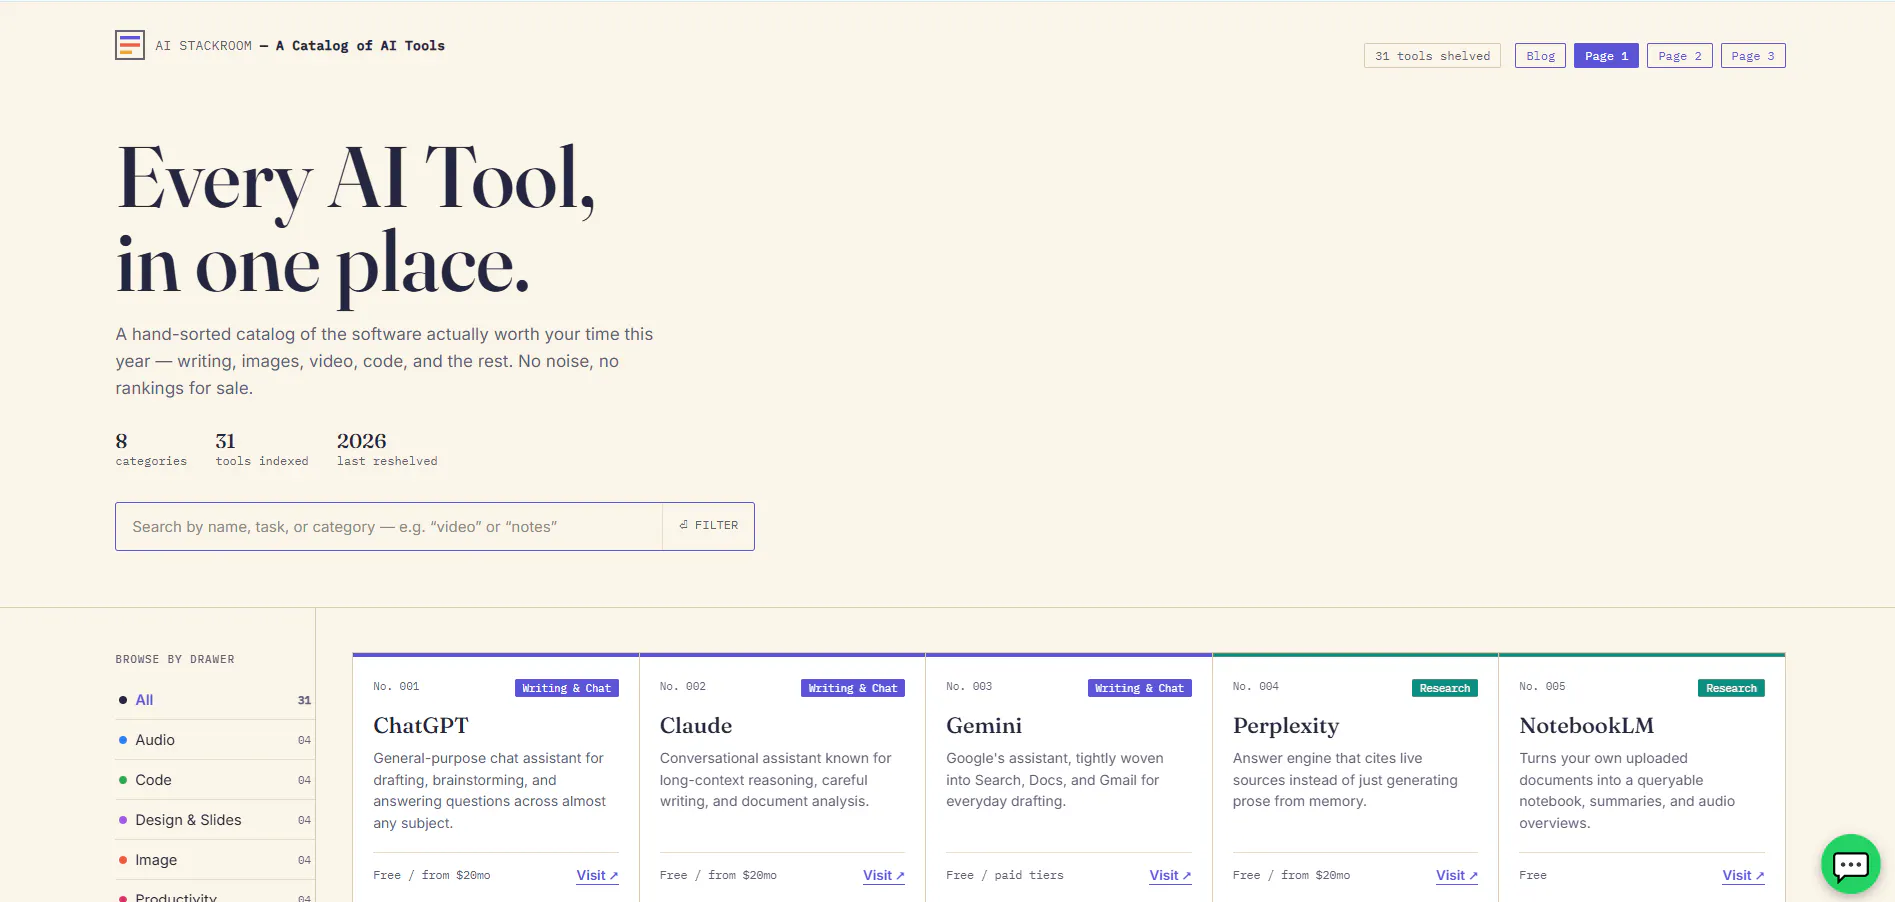The image size is (1895, 902).
Task: Click the AI Stackroom logo icon
Action: pos(130,45)
